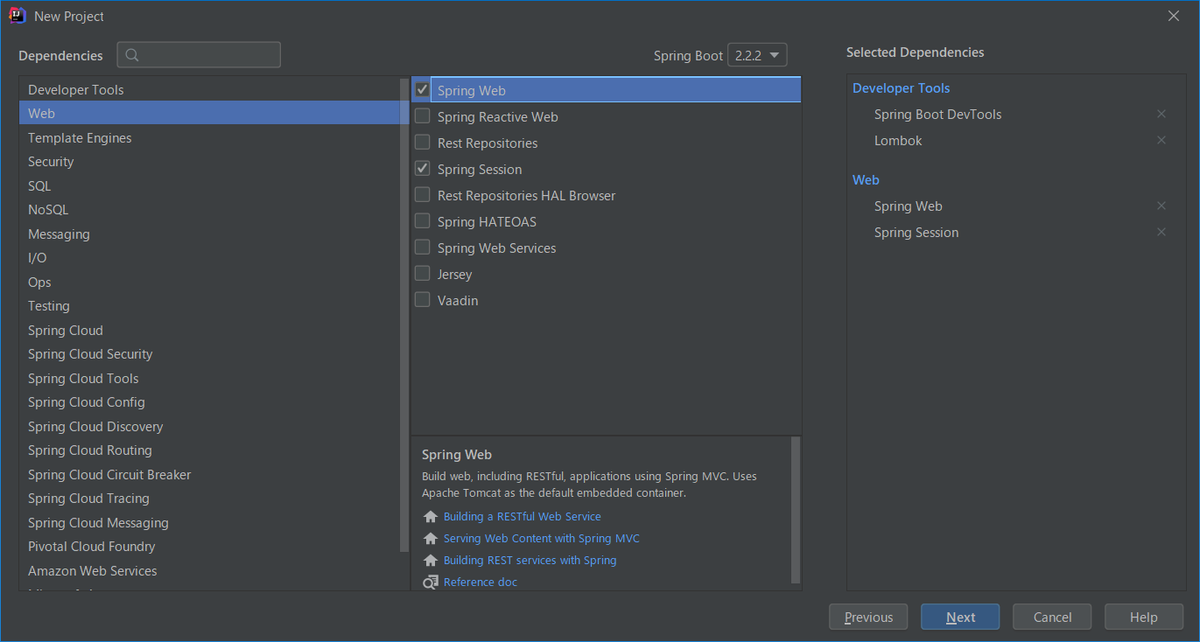Select Spring Cloud Security category

tap(209, 354)
